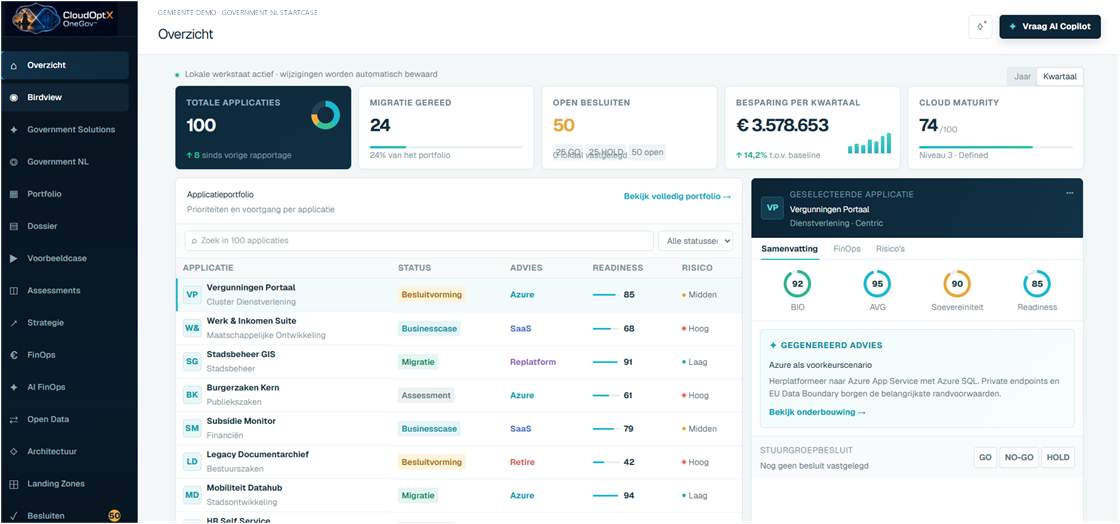Click the Strategie arrow icon
Image resolution: width=1120 pixels, height=524 pixels.
click(14, 323)
